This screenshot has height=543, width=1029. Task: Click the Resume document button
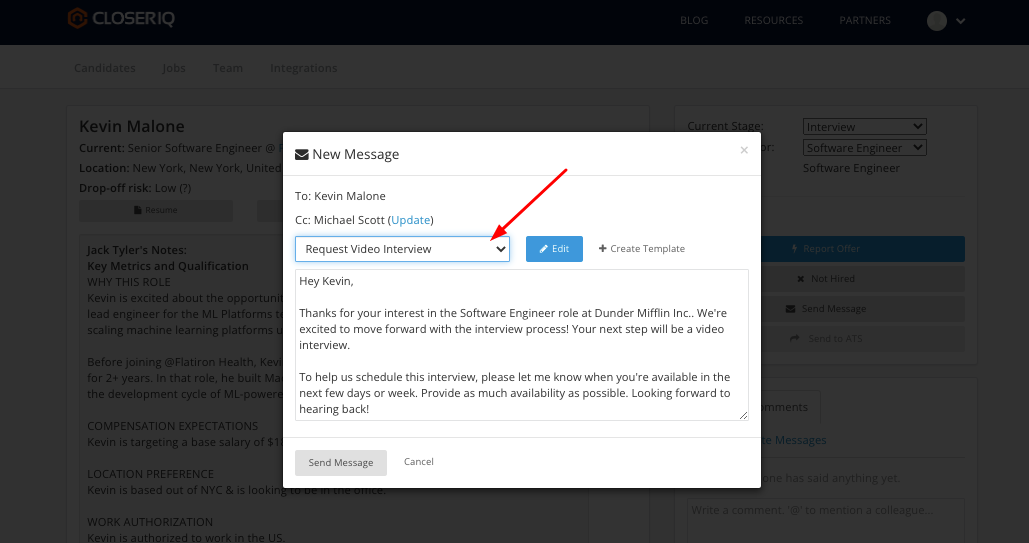pyautogui.click(x=155, y=210)
